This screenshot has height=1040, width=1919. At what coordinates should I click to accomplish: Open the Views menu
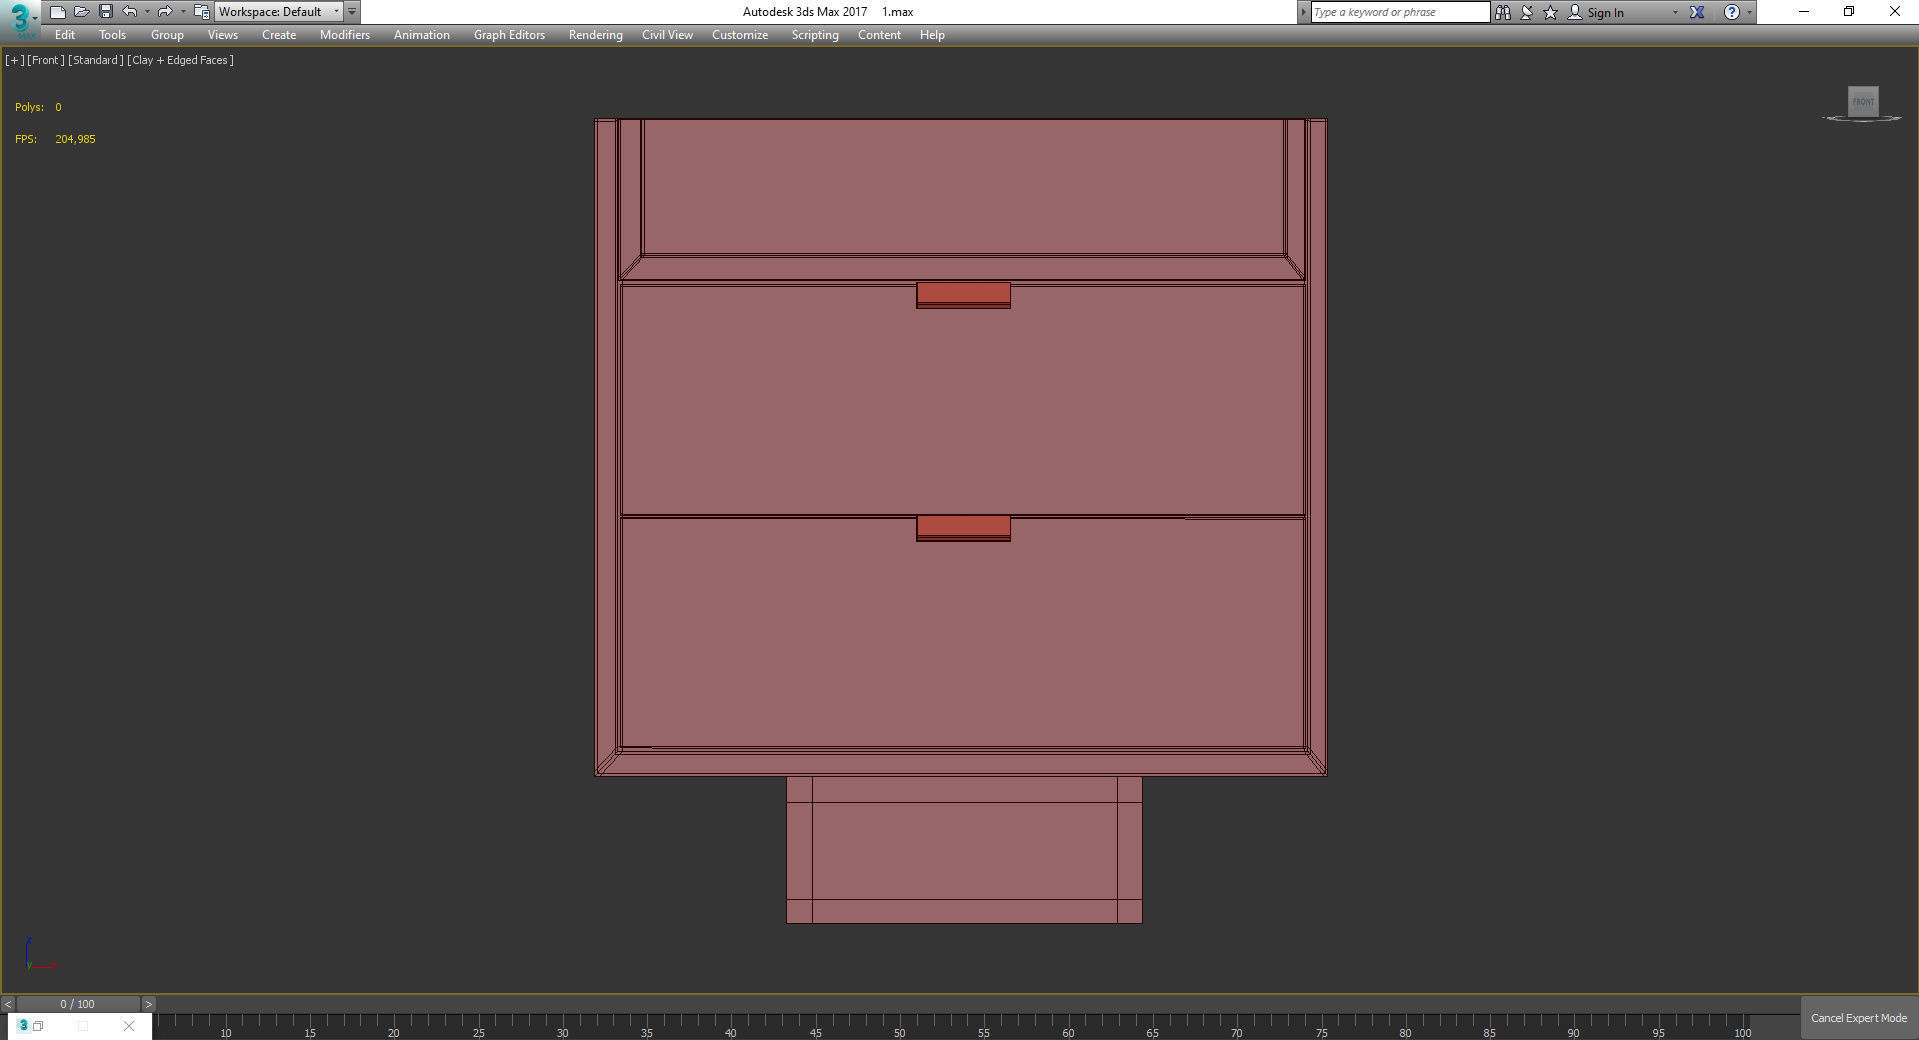point(222,35)
